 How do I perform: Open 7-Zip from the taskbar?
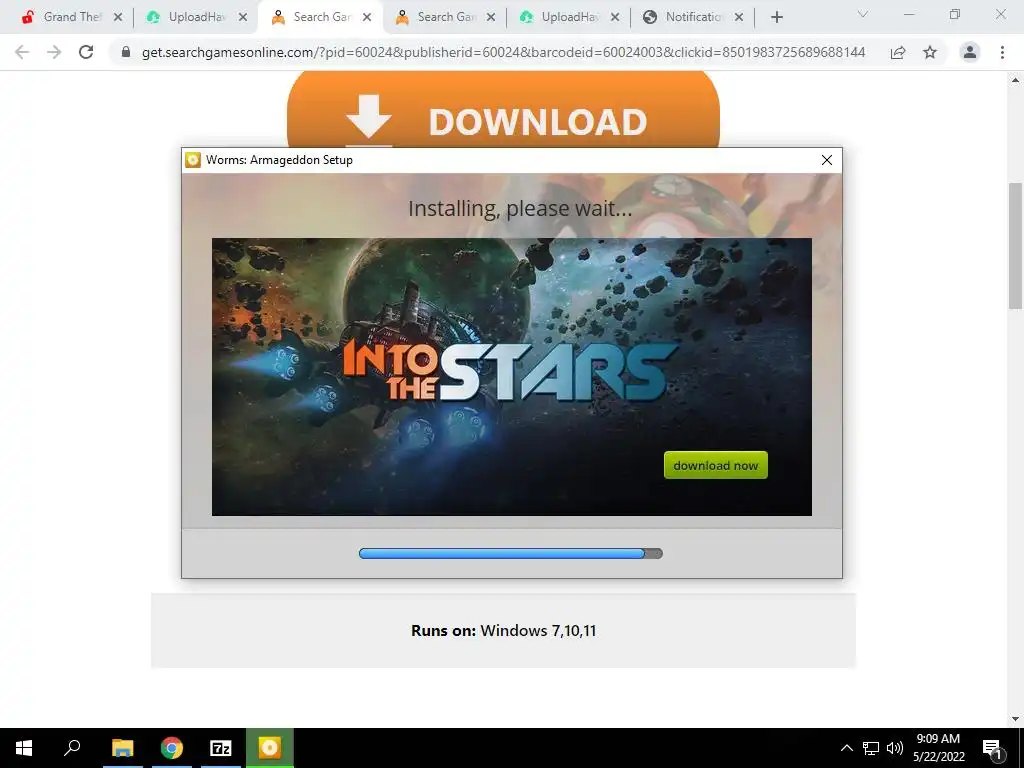click(221, 748)
